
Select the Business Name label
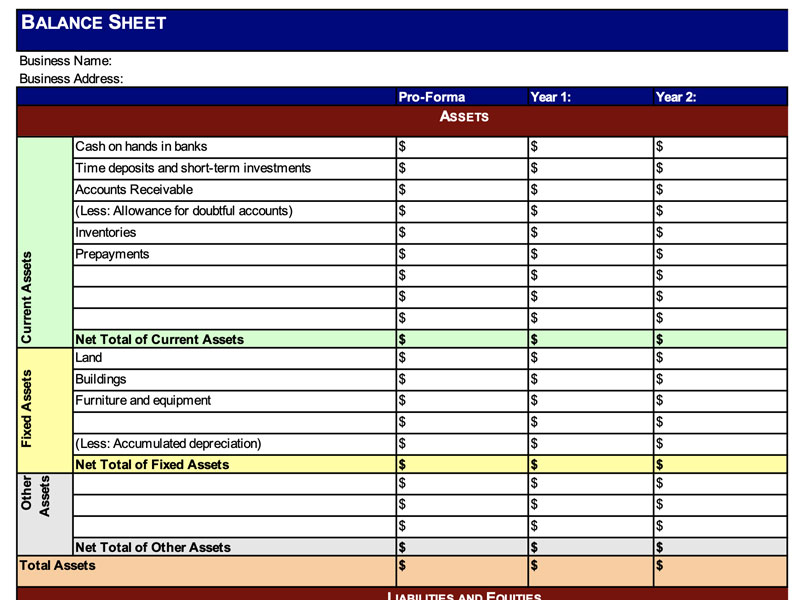(65, 61)
